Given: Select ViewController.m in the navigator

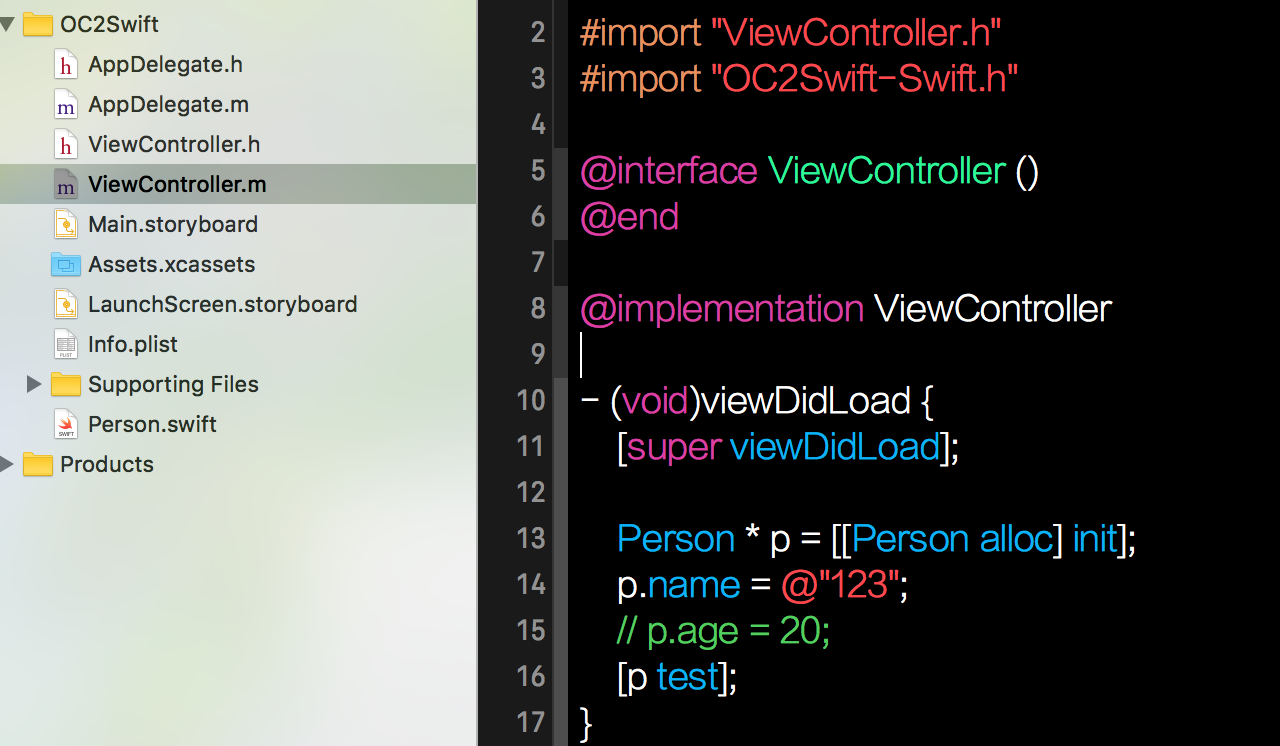Looking at the screenshot, I should click(x=177, y=185).
